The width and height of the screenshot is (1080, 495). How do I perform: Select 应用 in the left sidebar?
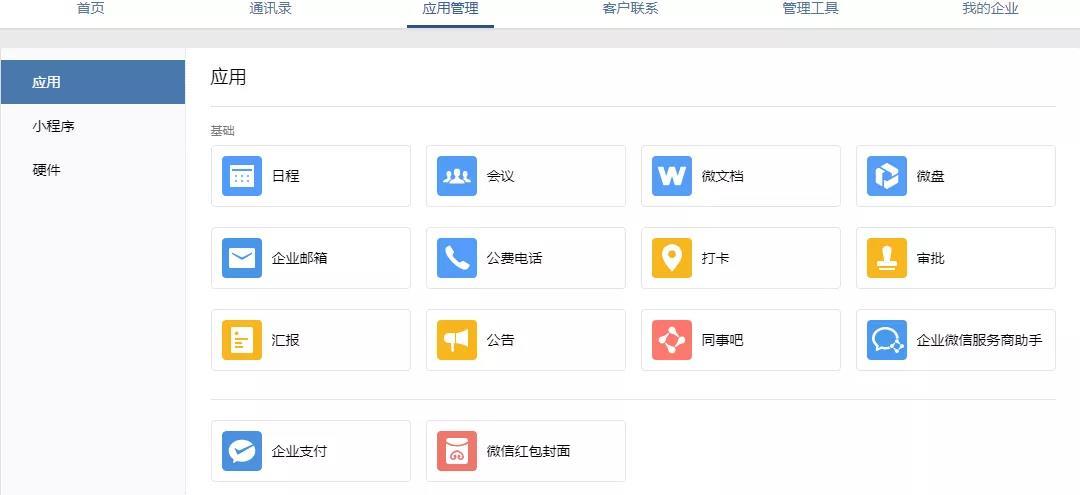click(x=93, y=82)
